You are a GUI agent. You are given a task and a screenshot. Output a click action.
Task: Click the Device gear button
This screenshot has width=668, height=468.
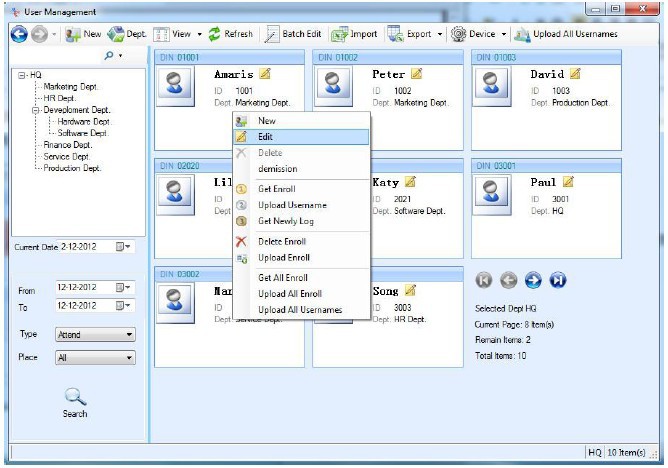pos(473,34)
